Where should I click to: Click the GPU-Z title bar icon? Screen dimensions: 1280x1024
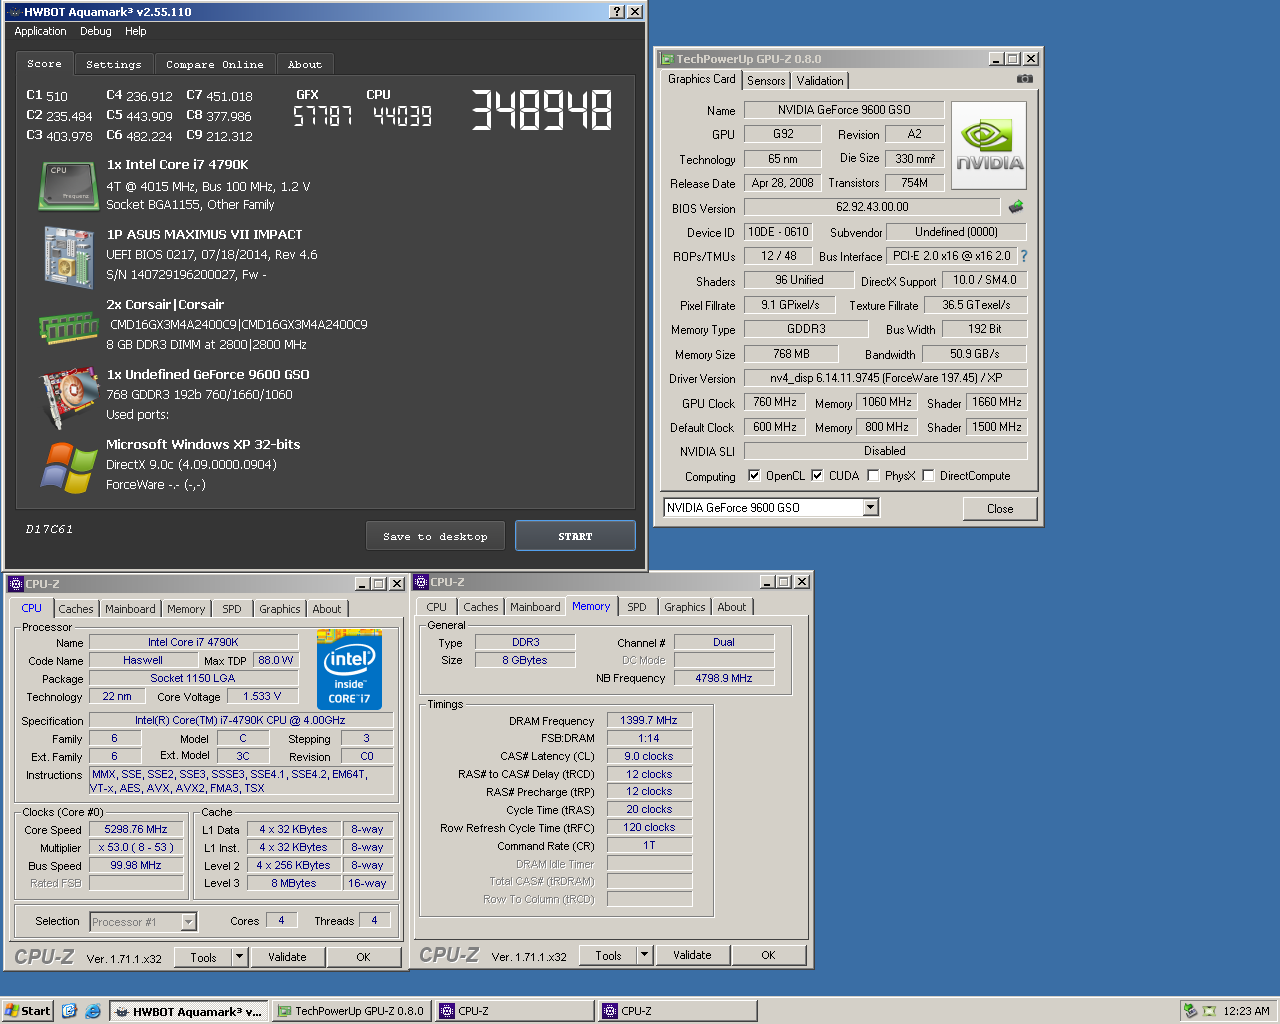click(666, 59)
